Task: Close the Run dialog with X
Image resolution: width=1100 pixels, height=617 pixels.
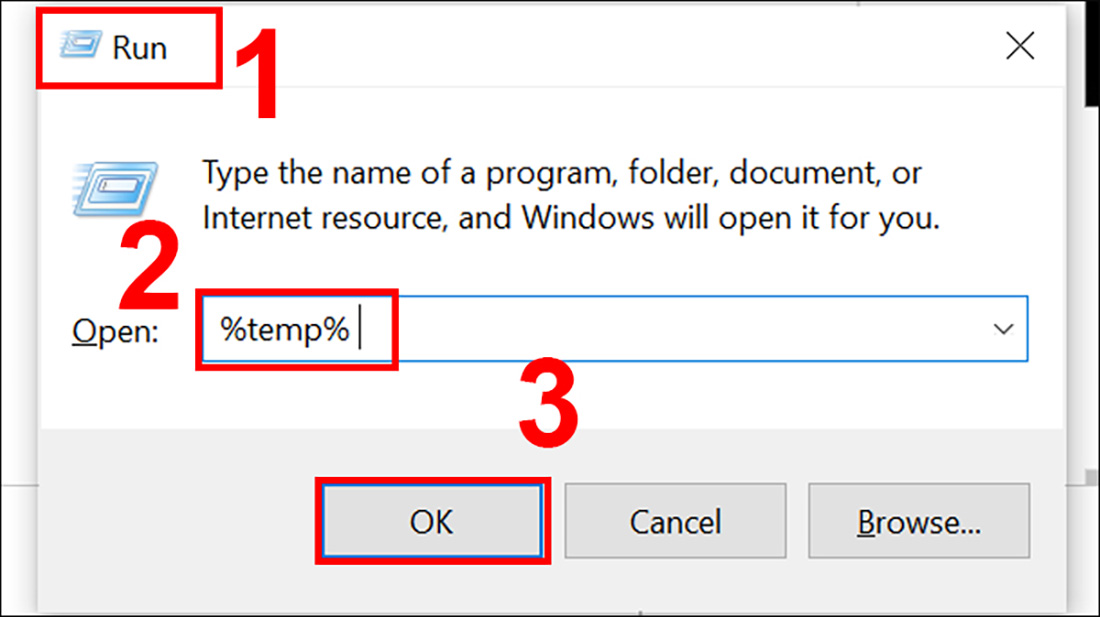Action: (x=1019, y=47)
